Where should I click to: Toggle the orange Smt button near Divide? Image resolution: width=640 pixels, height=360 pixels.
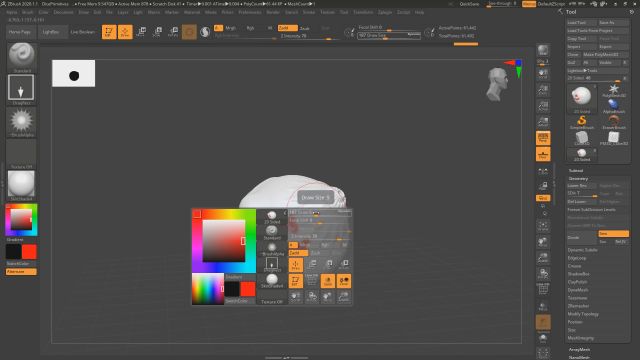(x=613, y=233)
